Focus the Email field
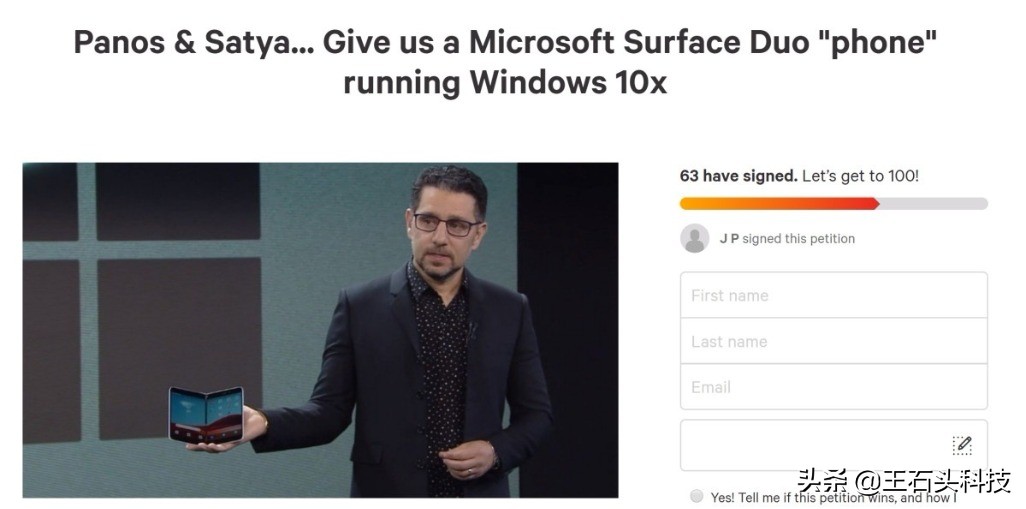1026x509 pixels. tap(834, 387)
